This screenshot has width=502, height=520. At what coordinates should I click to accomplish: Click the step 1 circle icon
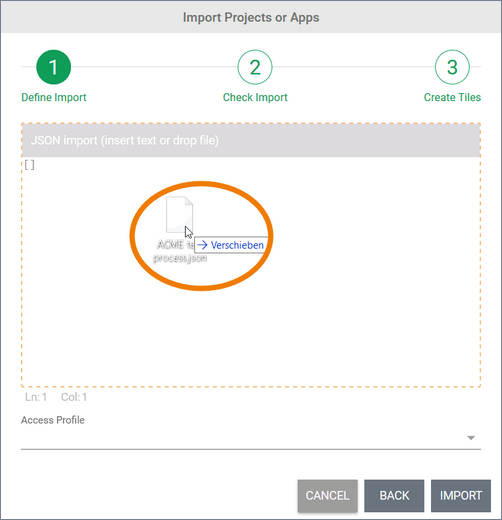tap(53, 67)
